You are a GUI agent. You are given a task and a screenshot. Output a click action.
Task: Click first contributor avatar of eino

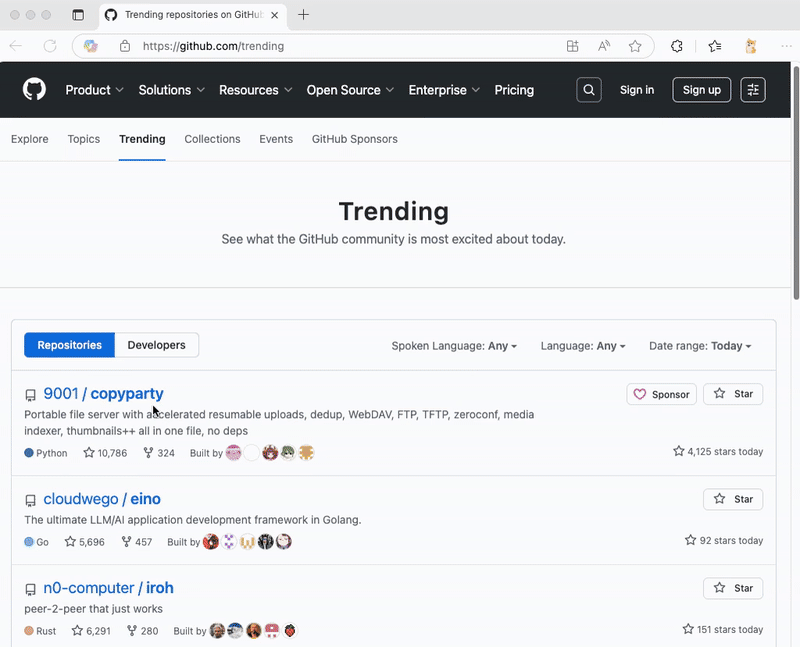(211, 541)
